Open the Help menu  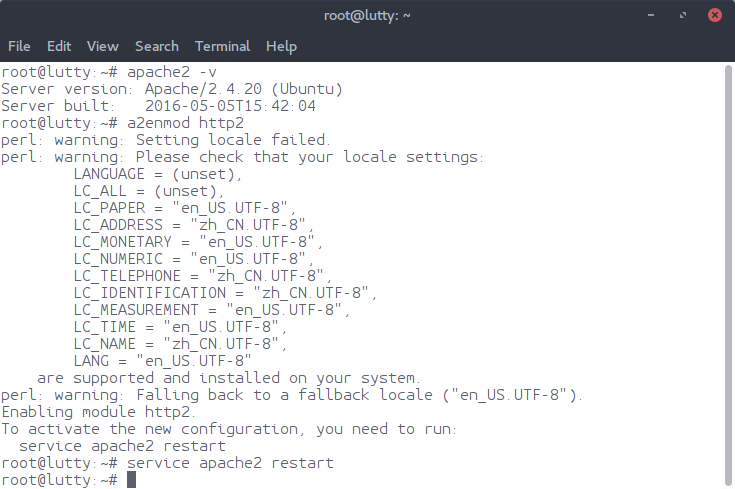click(x=281, y=46)
